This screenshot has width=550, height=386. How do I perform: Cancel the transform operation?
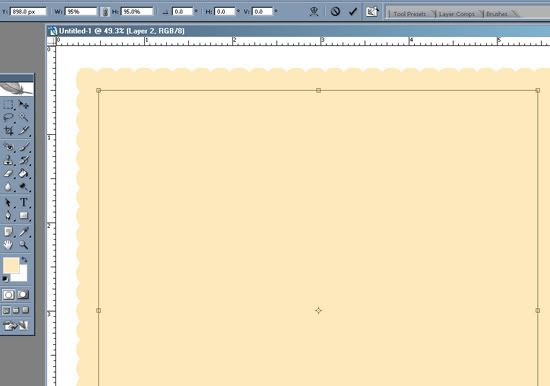click(x=335, y=12)
